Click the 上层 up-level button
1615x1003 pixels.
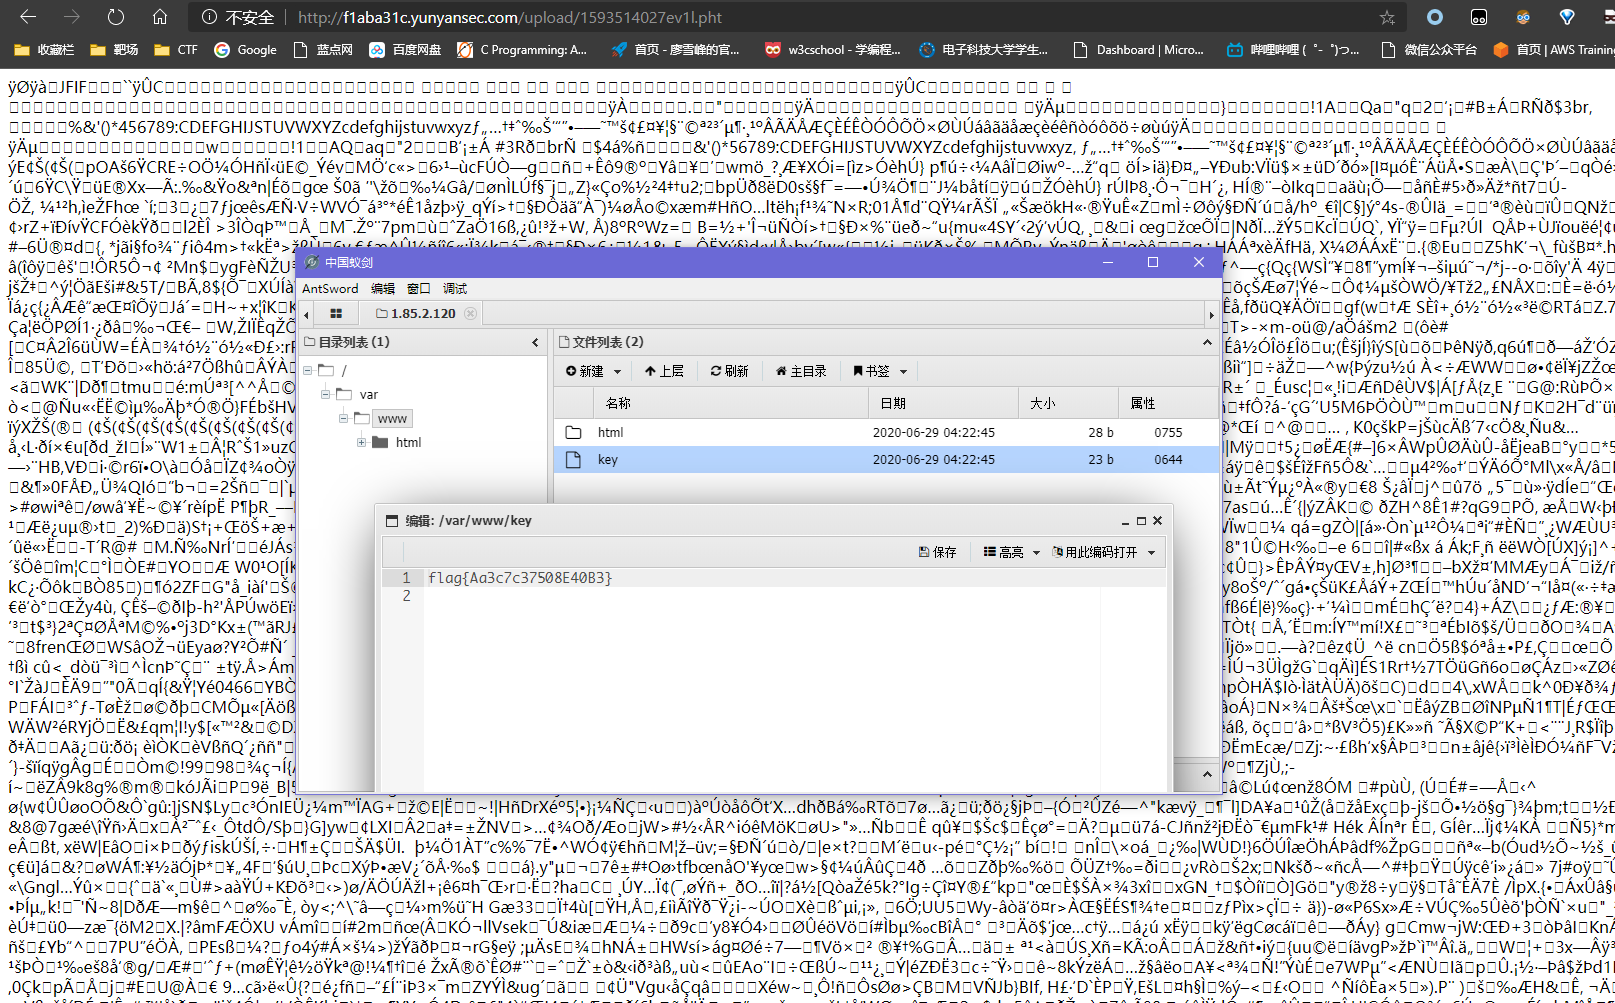pyautogui.click(x=664, y=371)
